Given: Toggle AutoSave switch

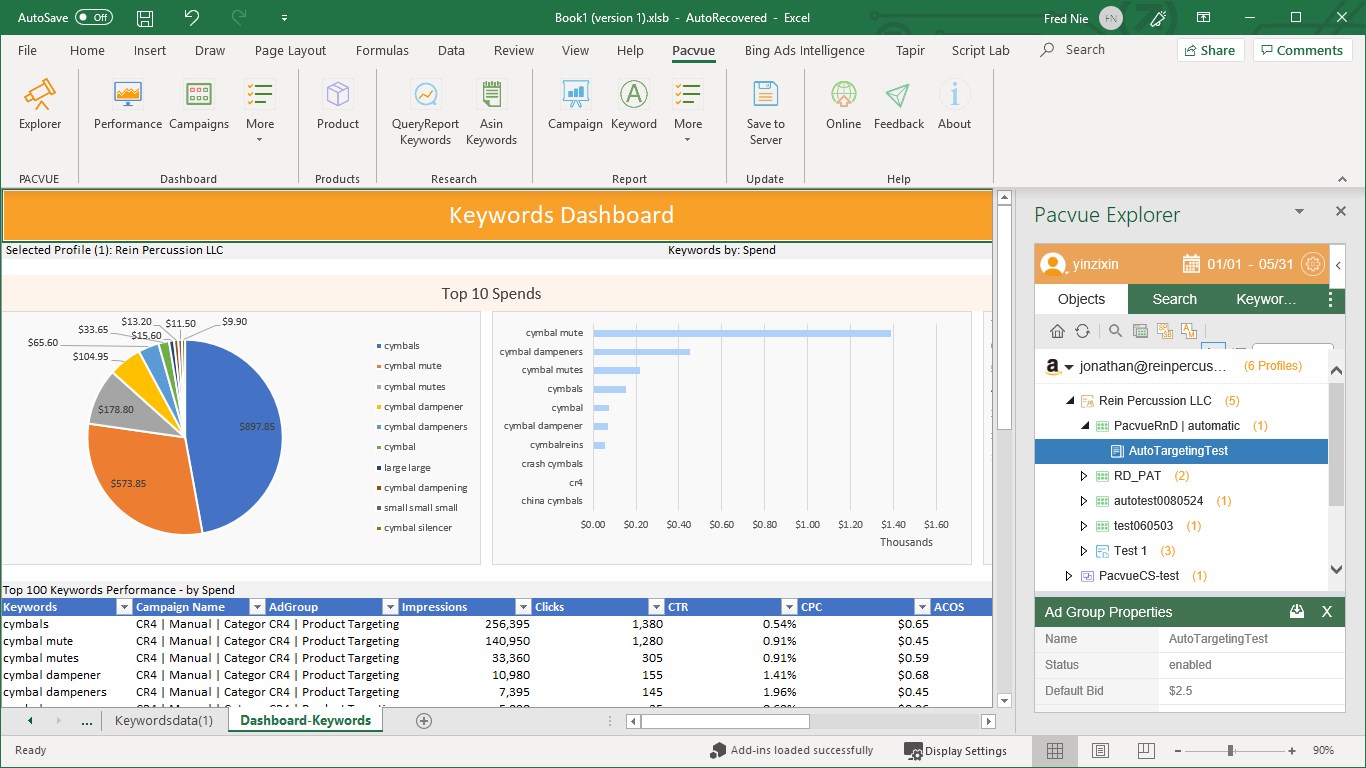Looking at the screenshot, I should coord(94,18).
